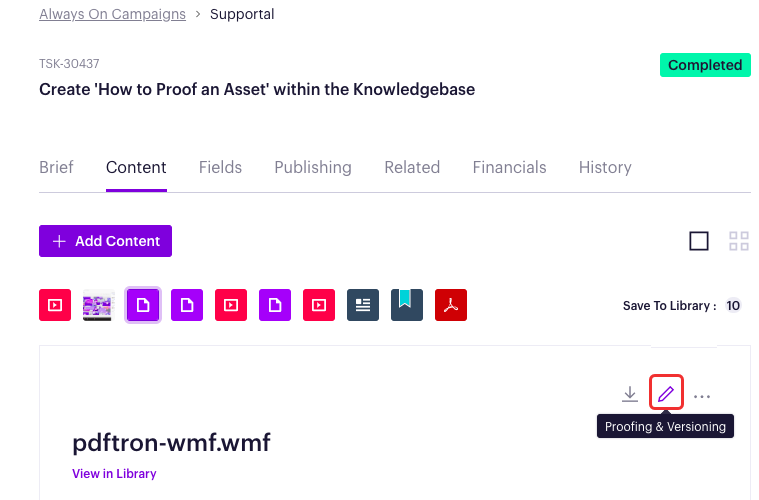Open the screenshot image thumbnail
Screen dimensions: 759x500
click(x=99, y=305)
